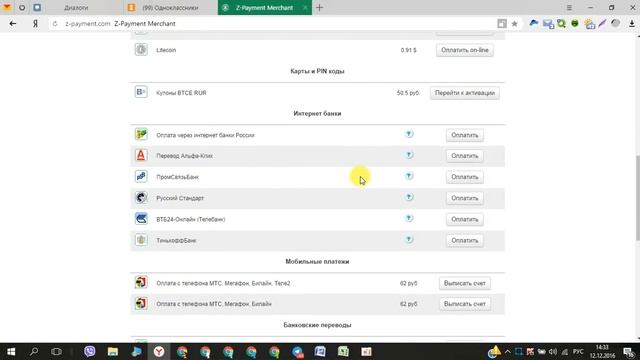
Task: Click the Litecoin logo icon
Action: tap(141, 50)
